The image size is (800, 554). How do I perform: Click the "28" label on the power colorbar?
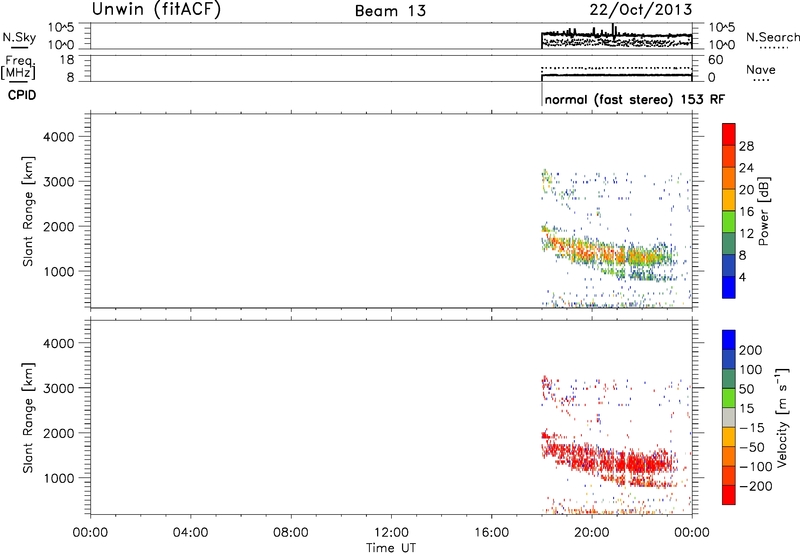click(x=746, y=146)
